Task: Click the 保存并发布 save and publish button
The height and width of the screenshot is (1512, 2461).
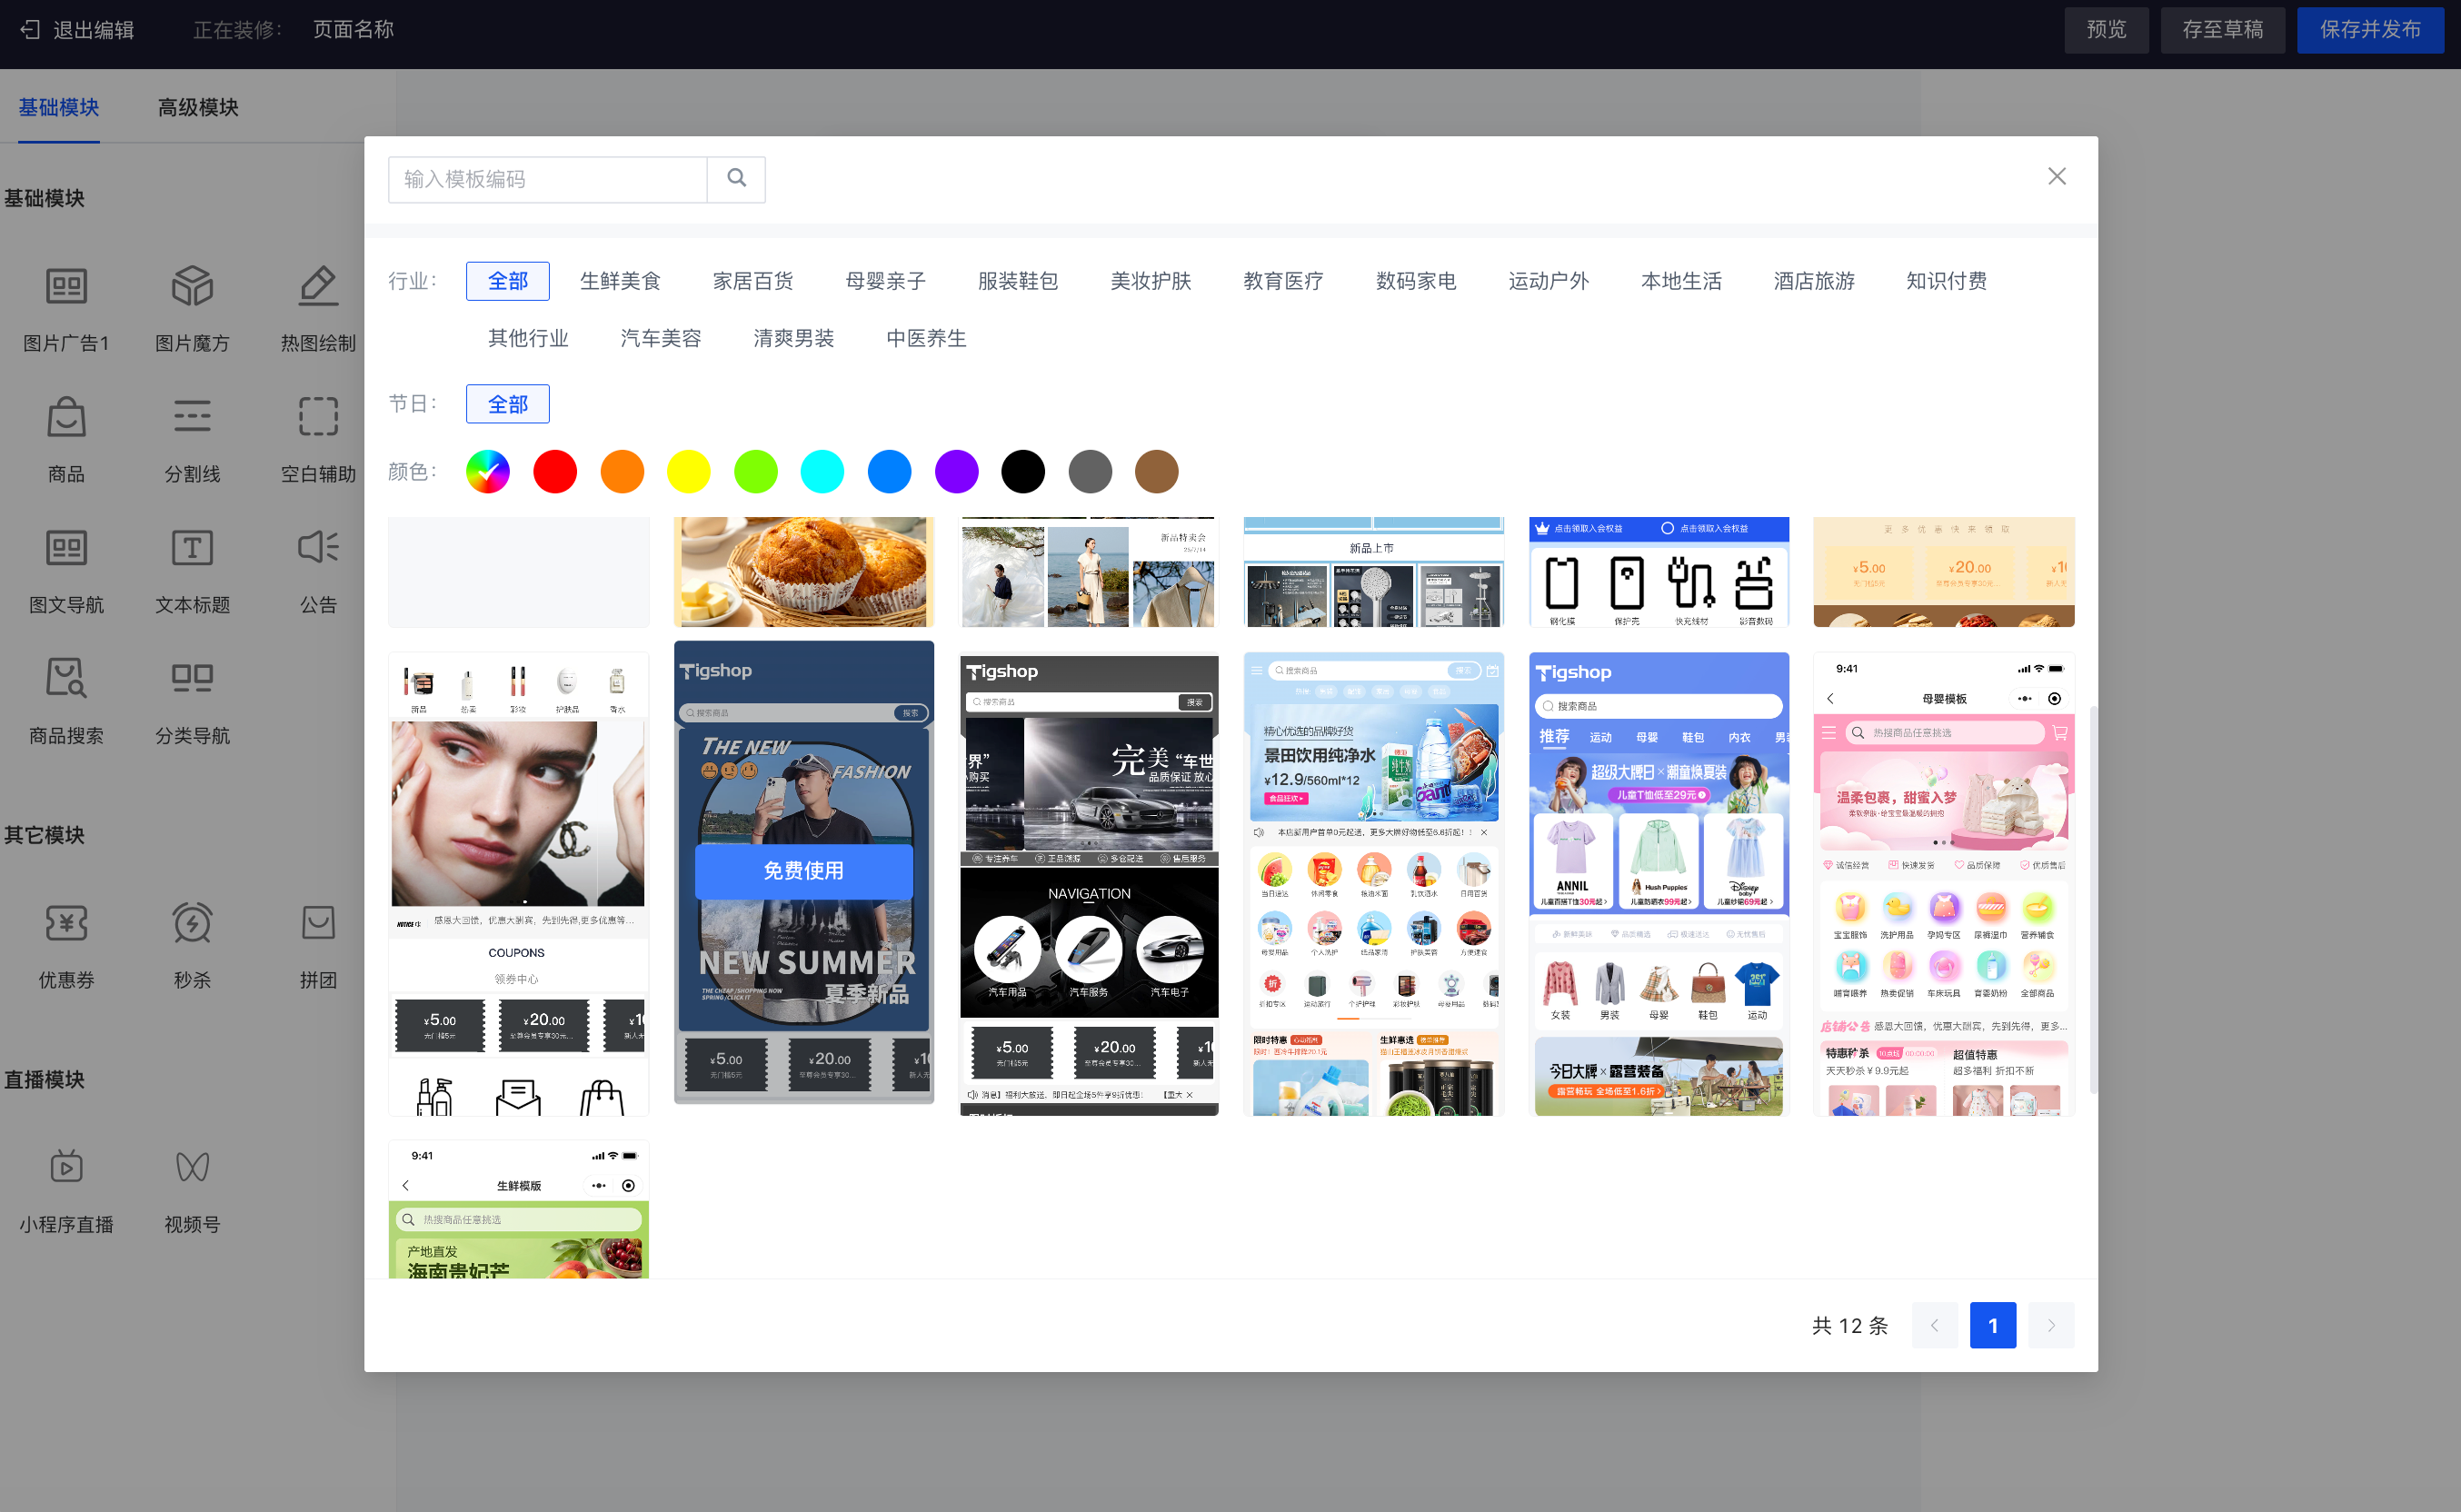Action: [2371, 30]
